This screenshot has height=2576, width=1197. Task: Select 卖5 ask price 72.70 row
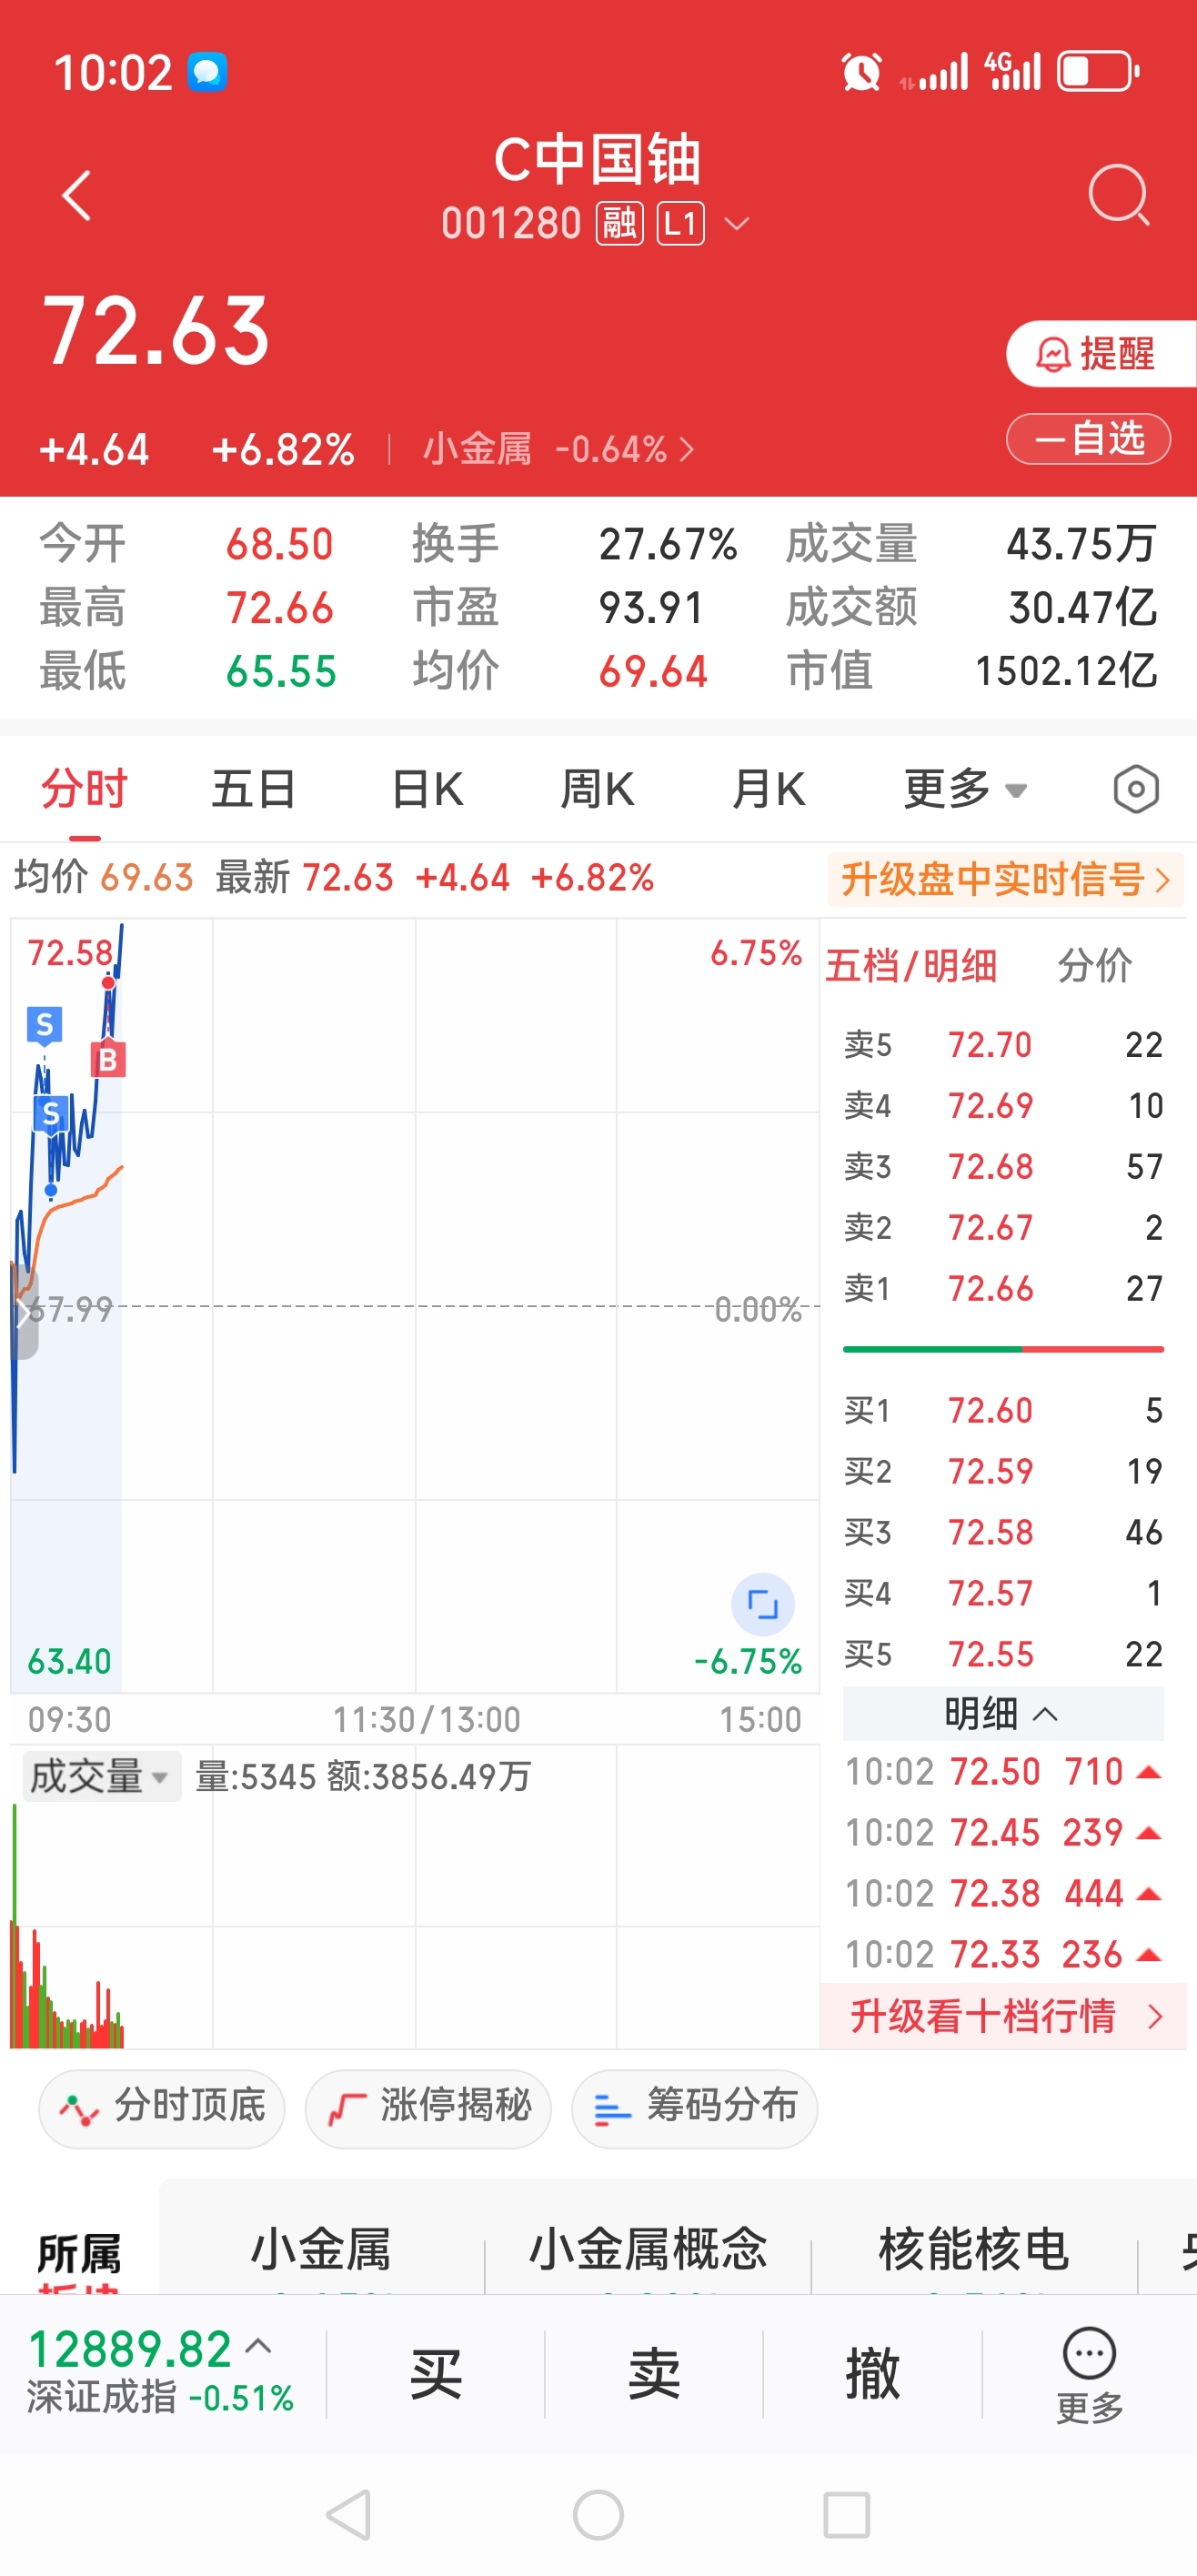click(1003, 1044)
